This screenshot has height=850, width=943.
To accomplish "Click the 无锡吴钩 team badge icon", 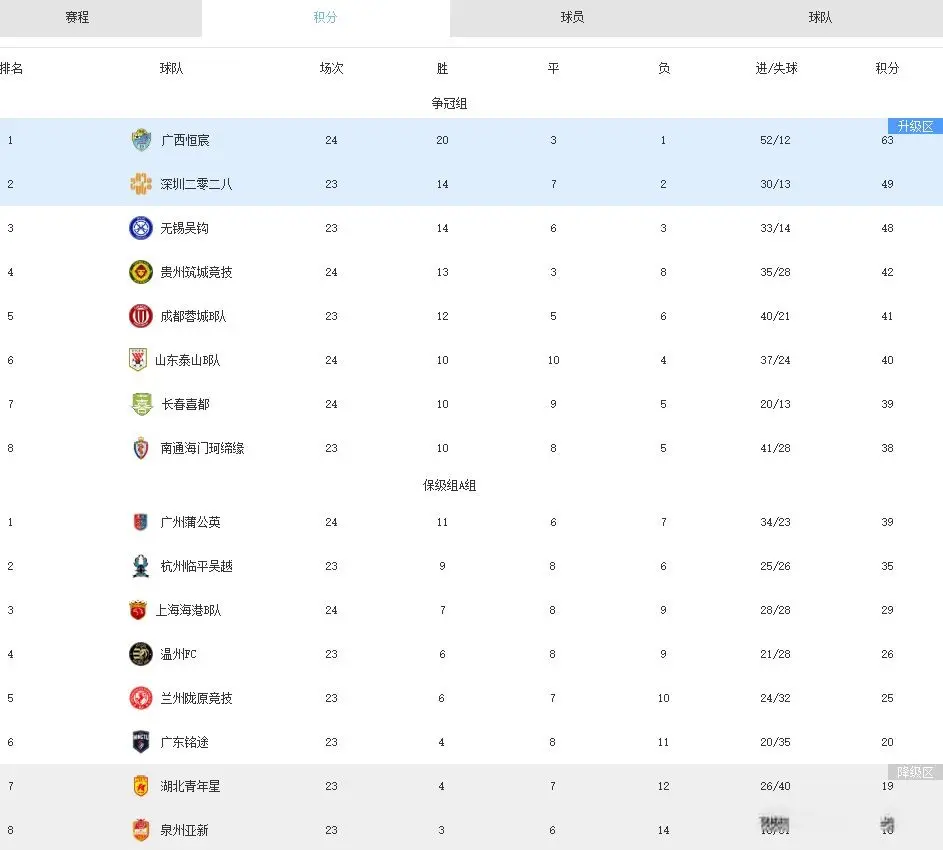I will [x=141, y=228].
